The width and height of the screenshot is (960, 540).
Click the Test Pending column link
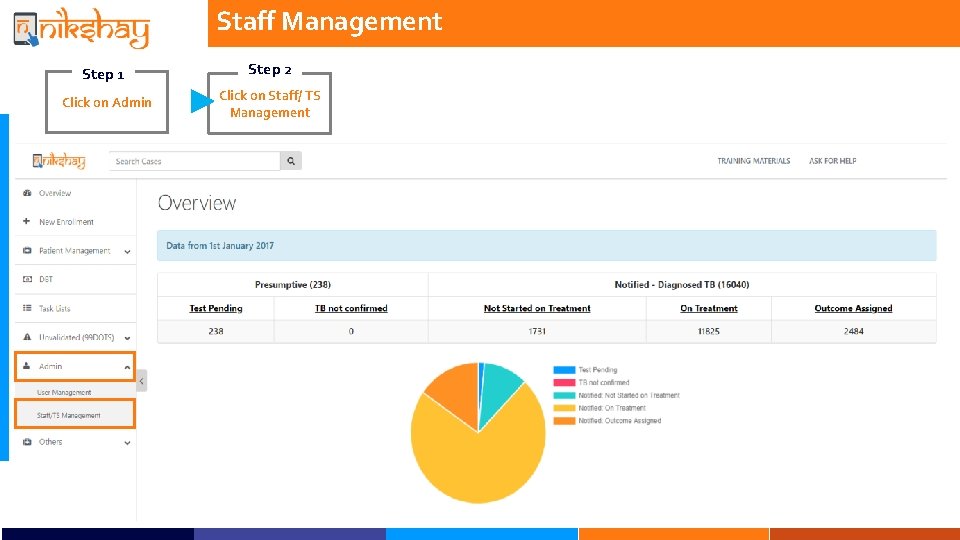click(x=216, y=308)
